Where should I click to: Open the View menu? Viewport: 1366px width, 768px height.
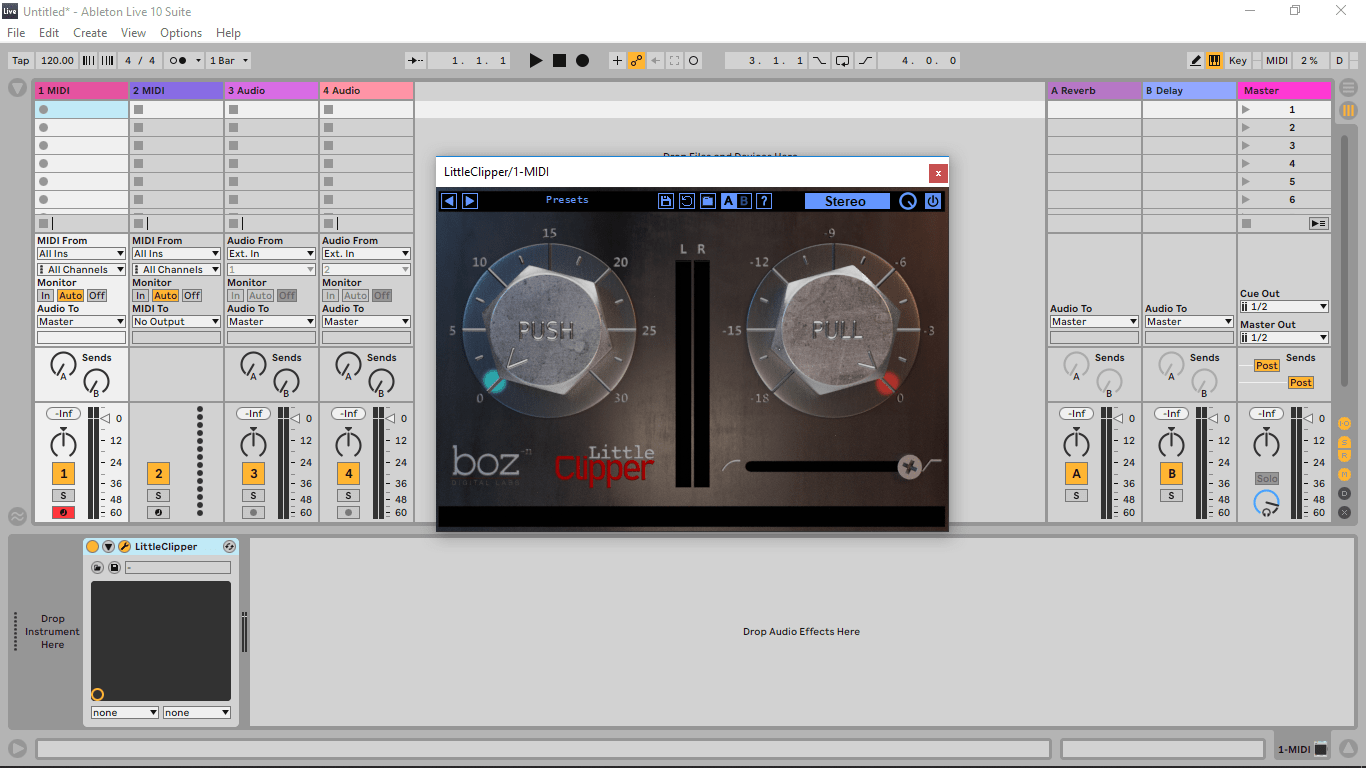tap(133, 33)
